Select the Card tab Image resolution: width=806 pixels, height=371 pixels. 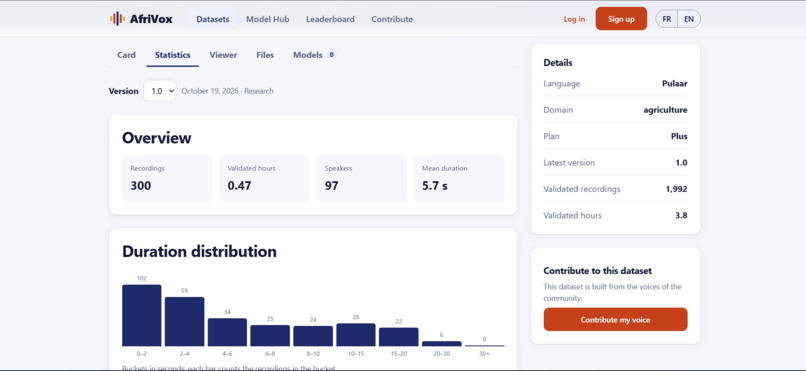(x=126, y=55)
